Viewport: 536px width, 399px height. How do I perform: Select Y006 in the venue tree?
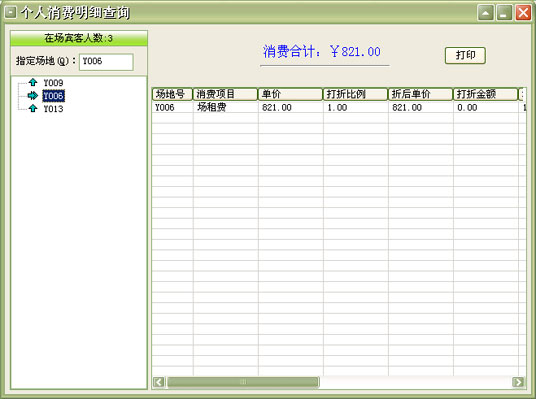tap(53, 96)
